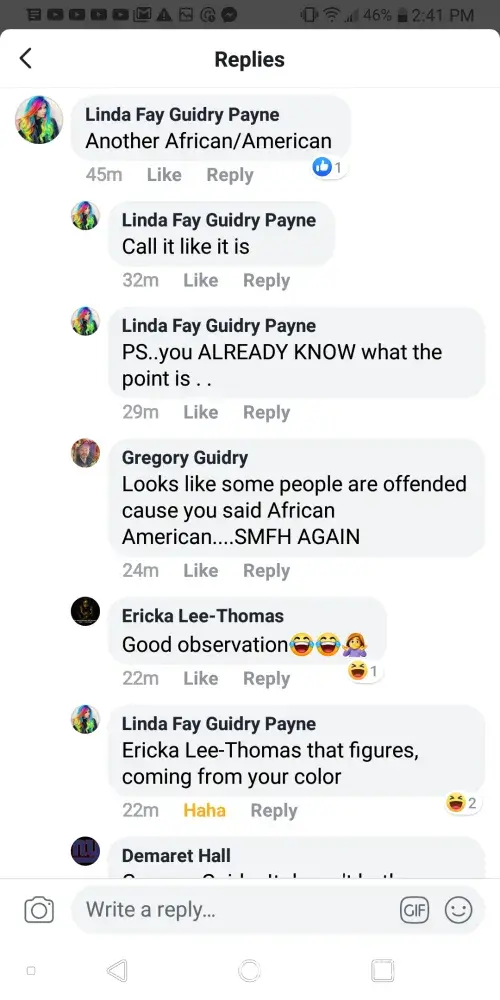Screen dimensions: 500x1000
Task: Open the camera icon beside reply field
Action: tap(39, 909)
